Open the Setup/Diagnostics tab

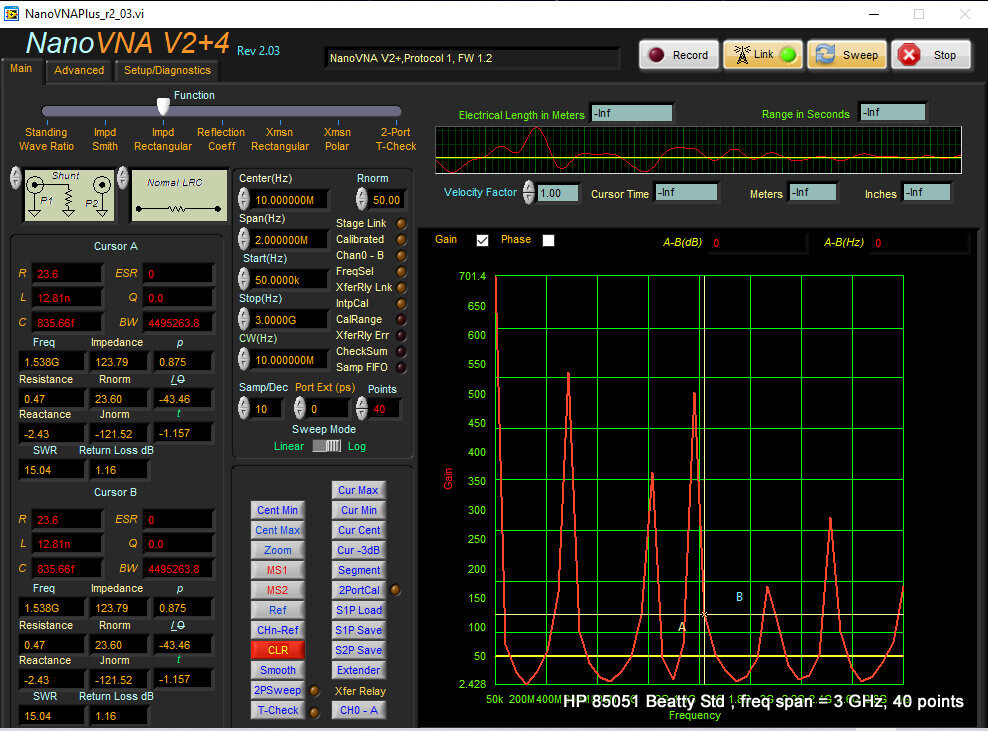(167, 70)
